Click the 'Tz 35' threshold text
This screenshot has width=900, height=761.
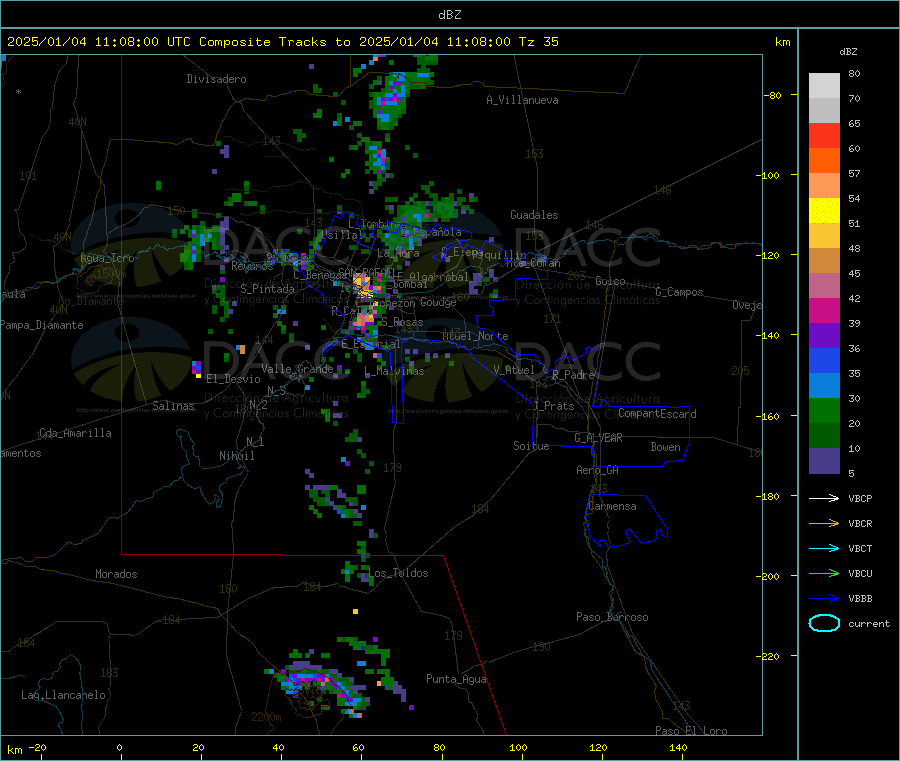pos(539,42)
